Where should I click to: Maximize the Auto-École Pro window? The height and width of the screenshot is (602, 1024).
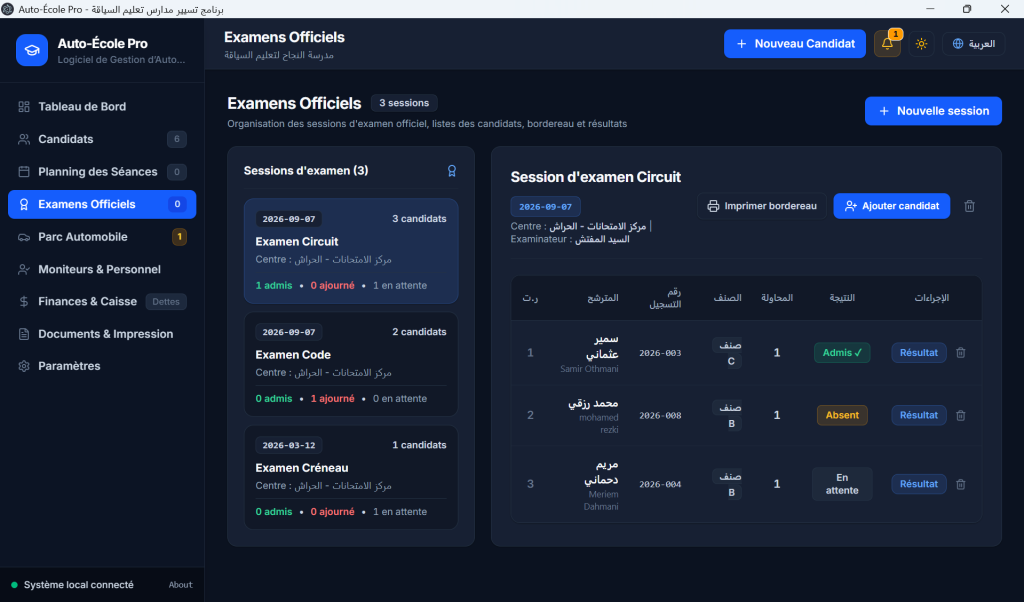[967, 9]
